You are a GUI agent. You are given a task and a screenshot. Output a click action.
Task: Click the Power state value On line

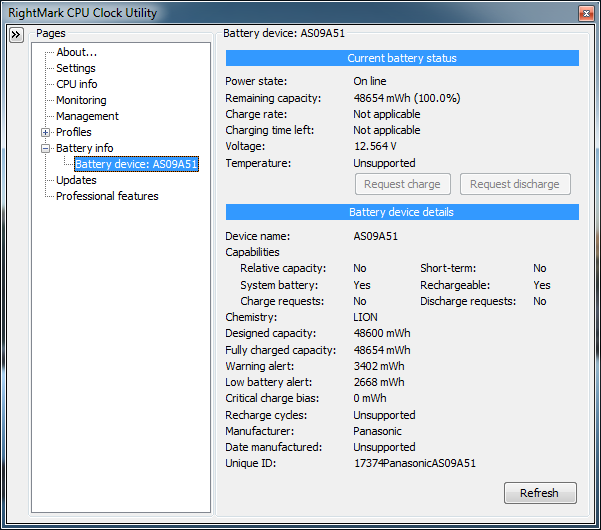click(370, 81)
